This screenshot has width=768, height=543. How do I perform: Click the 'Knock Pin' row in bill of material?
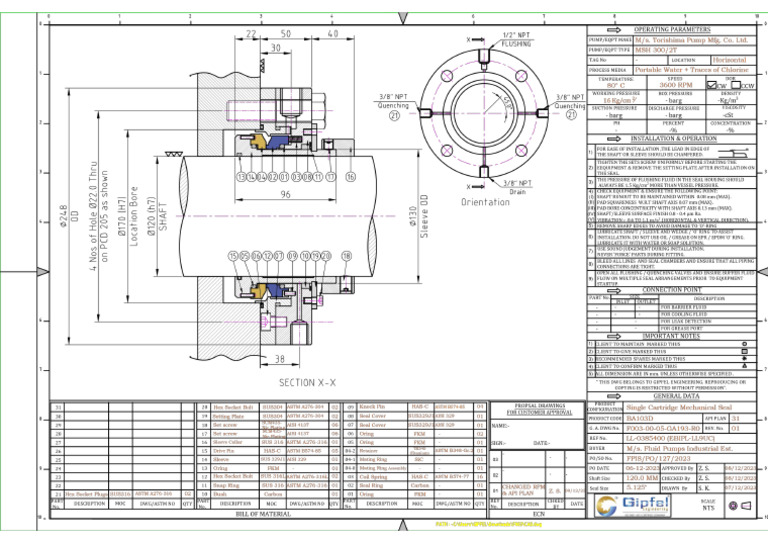[413, 407]
